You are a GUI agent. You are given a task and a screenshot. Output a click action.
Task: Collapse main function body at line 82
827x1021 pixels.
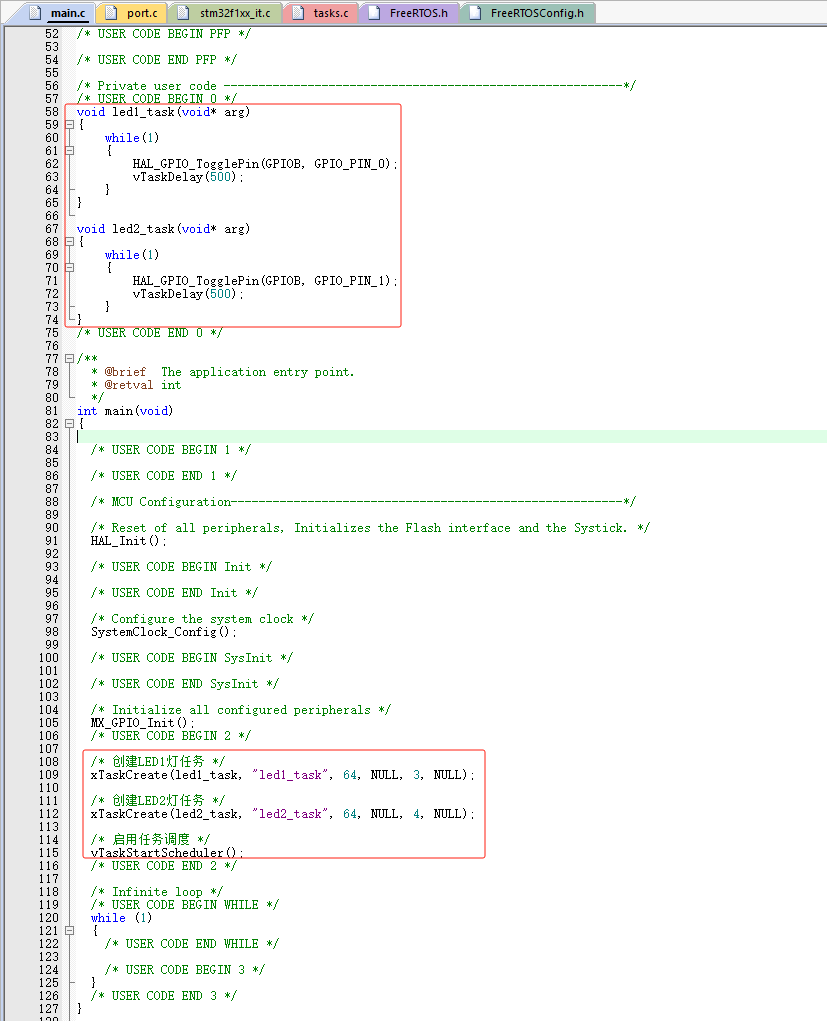click(x=70, y=423)
